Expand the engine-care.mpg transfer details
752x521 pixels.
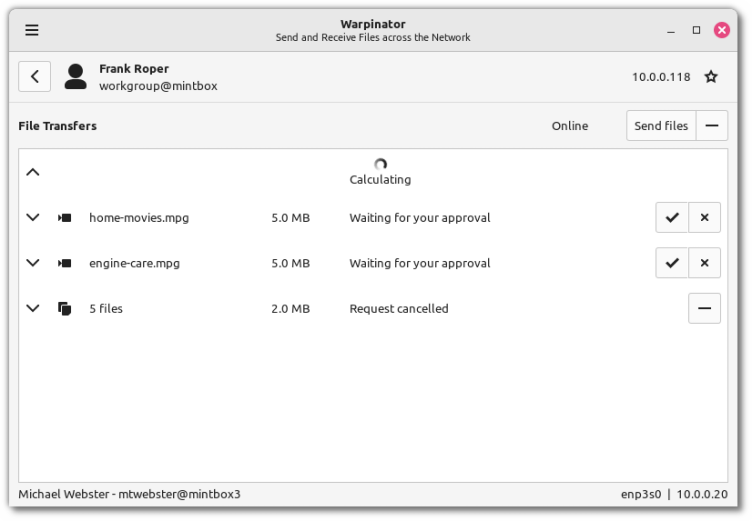click(33, 263)
